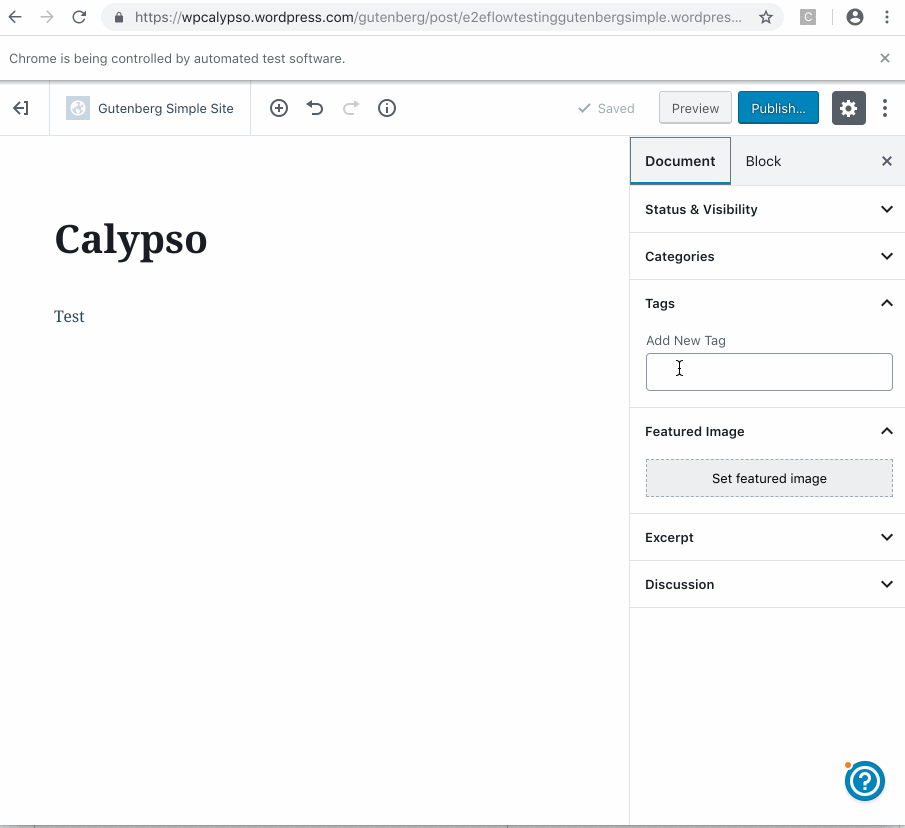Viewport: 905px width, 828px height.
Task: Bookmark this page with the star icon
Action: (x=766, y=17)
